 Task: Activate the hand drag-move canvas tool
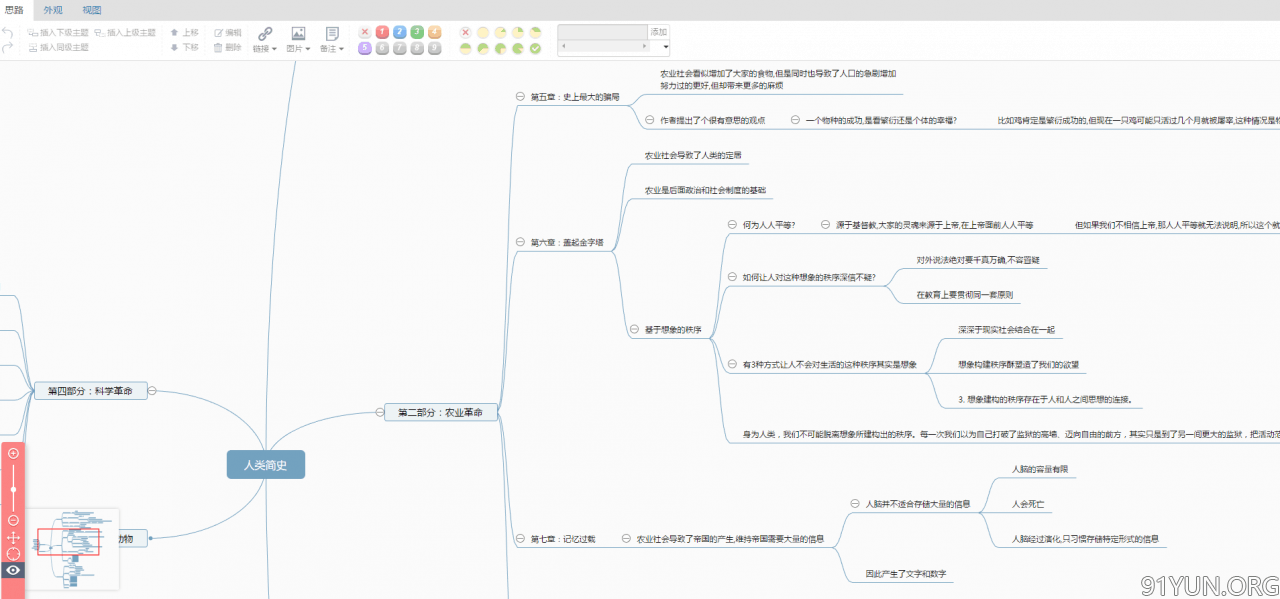13,538
